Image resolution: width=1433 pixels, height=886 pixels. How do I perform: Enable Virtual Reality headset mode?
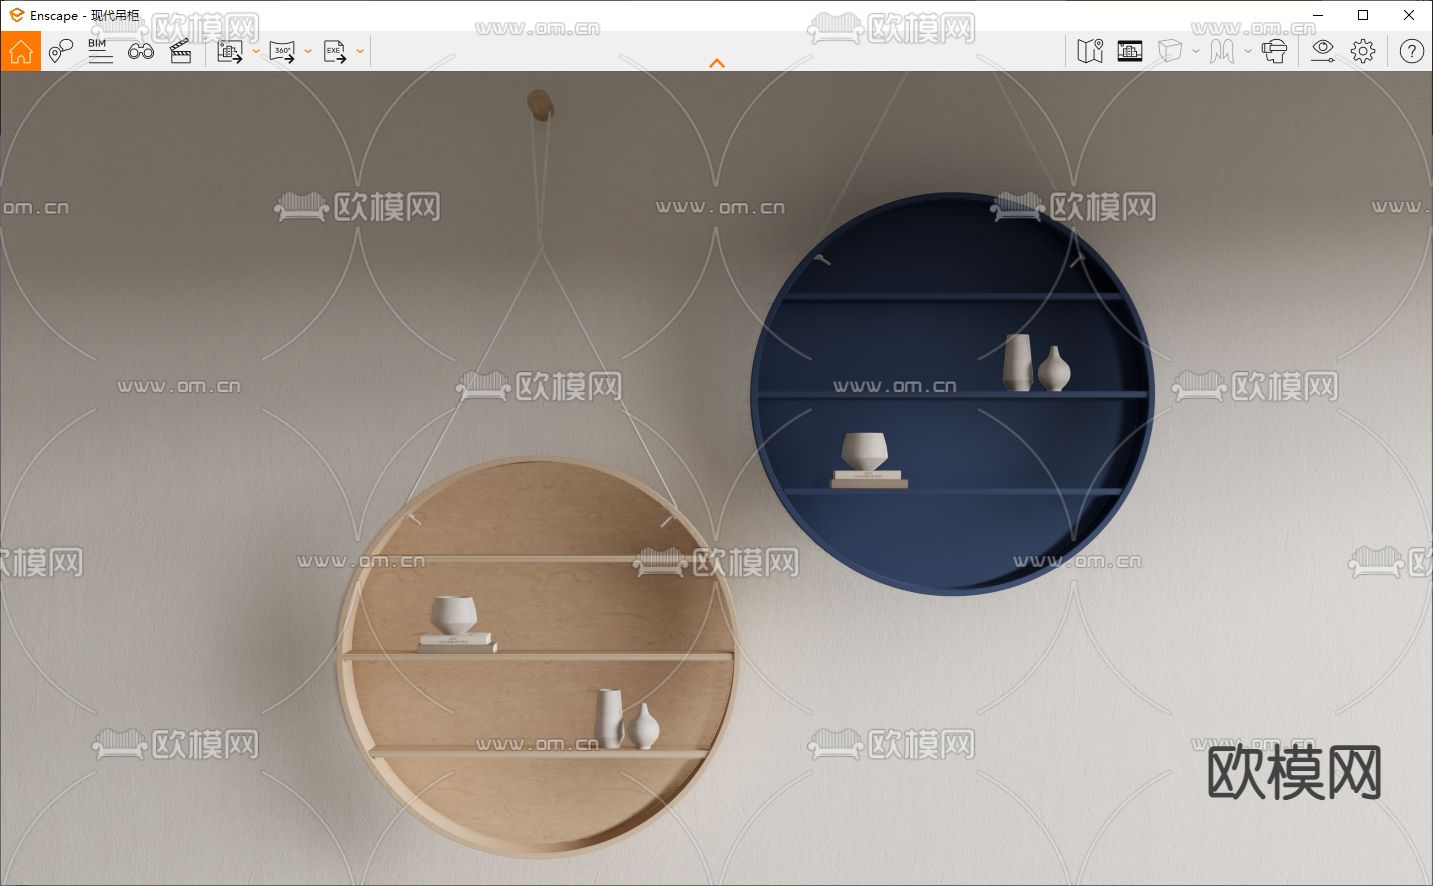coord(1274,51)
